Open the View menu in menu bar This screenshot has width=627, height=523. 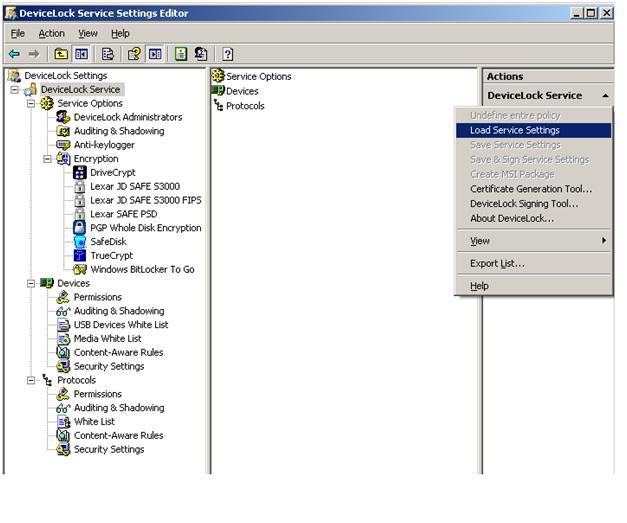(88, 34)
